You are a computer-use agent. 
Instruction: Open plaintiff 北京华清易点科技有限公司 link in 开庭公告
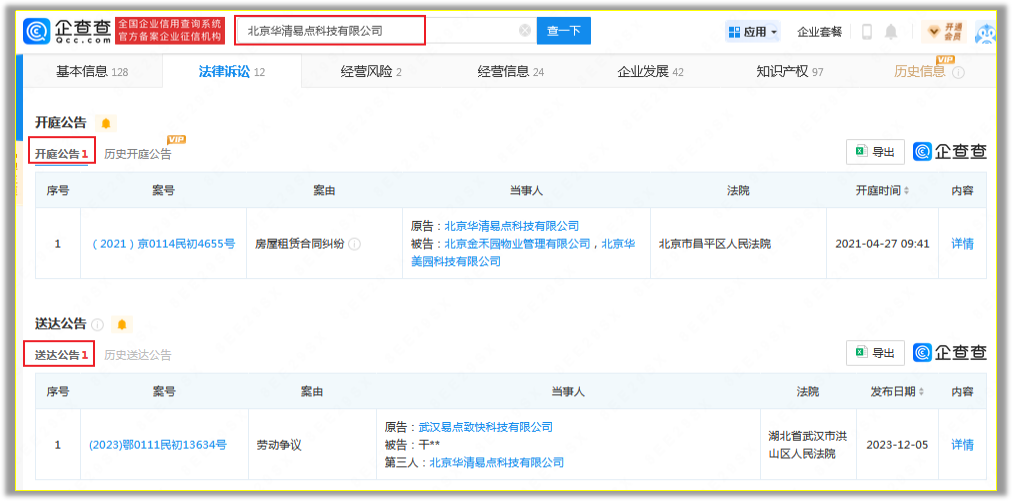click(512, 226)
